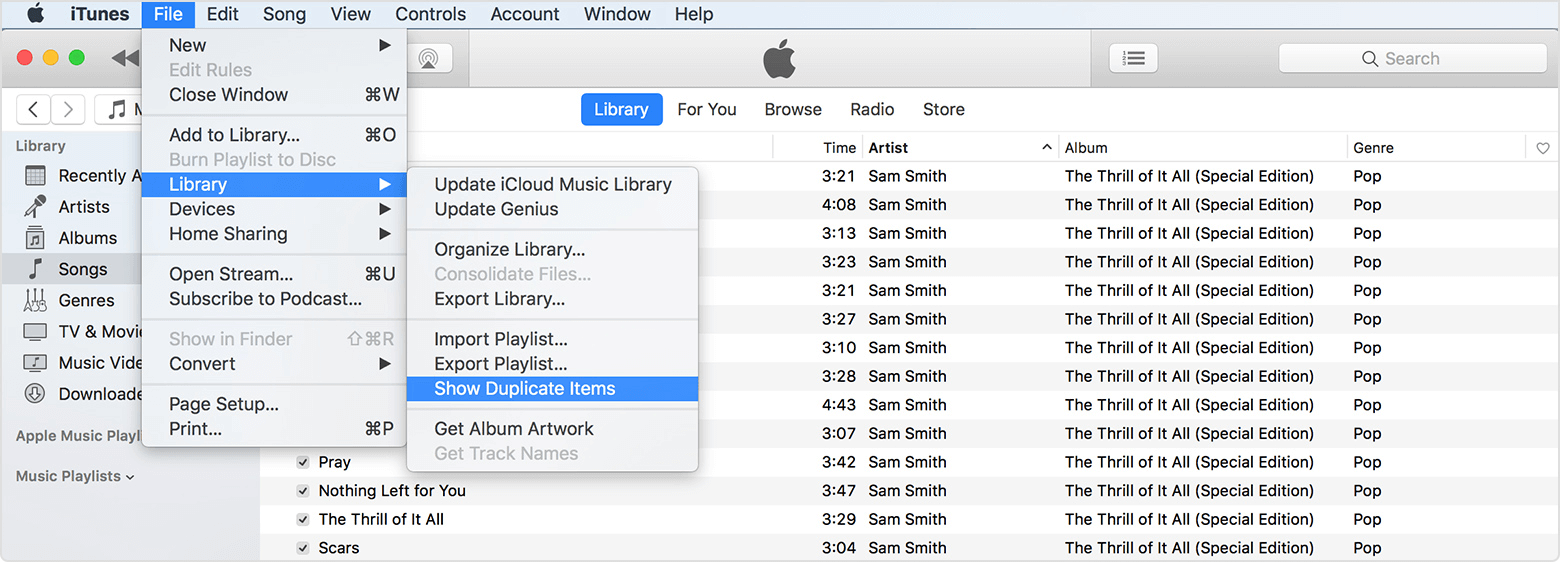This screenshot has width=1560, height=562.
Task: Go back with the left chevron
Action: 34,109
